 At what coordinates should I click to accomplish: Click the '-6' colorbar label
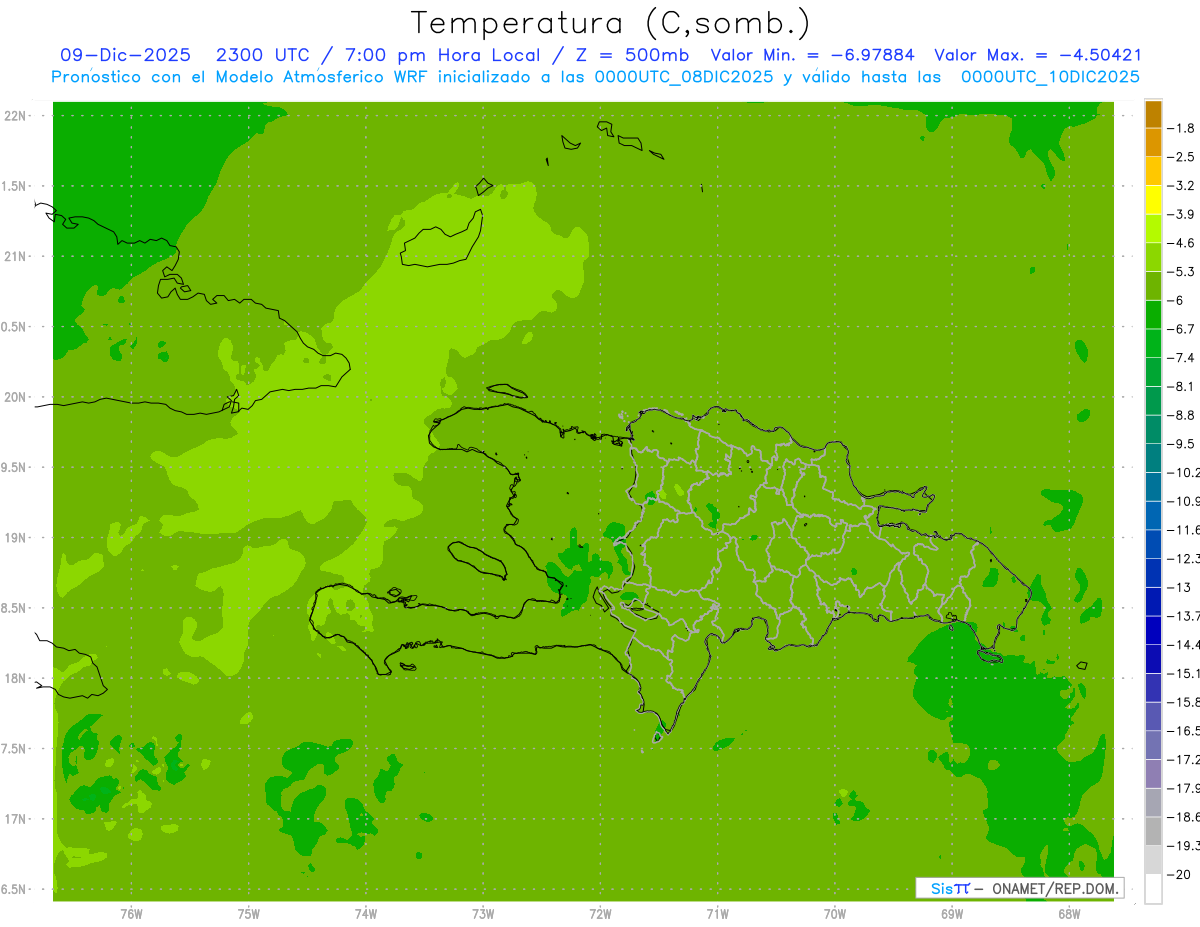[1176, 300]
